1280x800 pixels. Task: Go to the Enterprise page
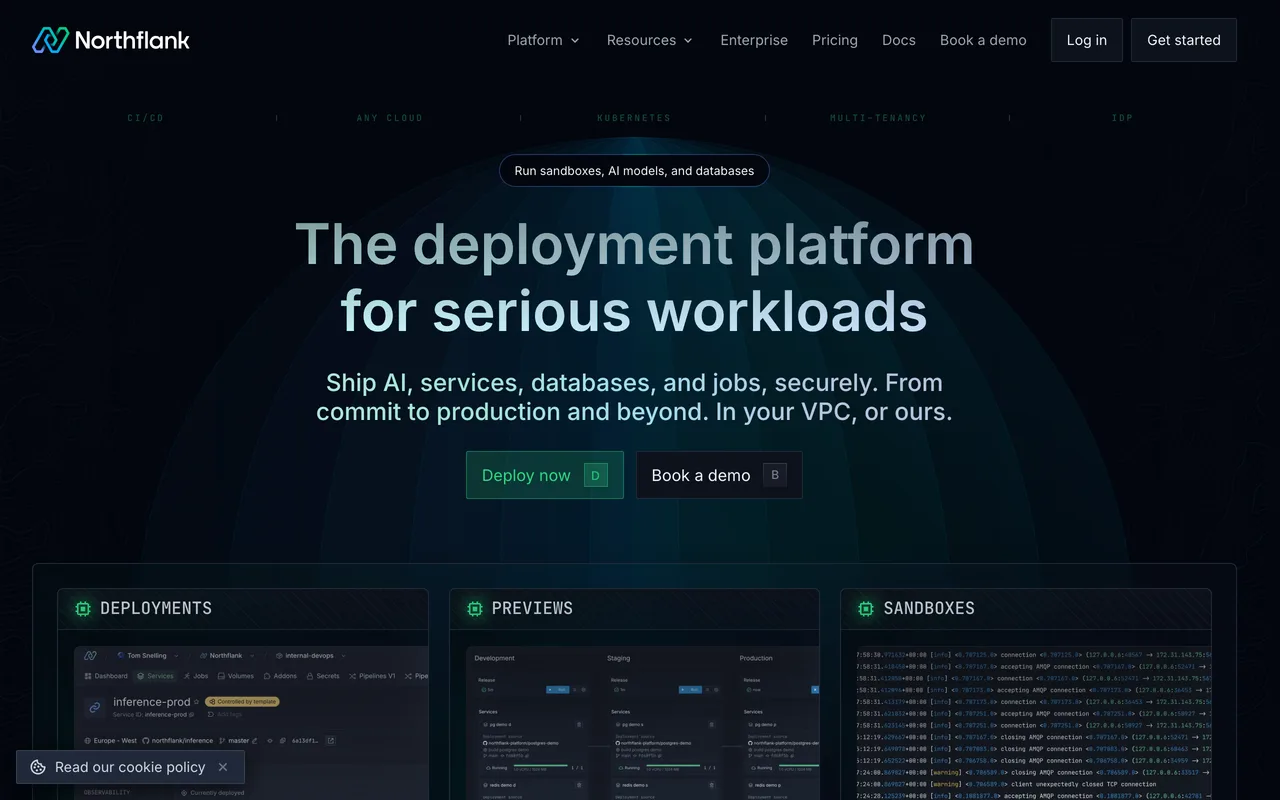(754, 40)
